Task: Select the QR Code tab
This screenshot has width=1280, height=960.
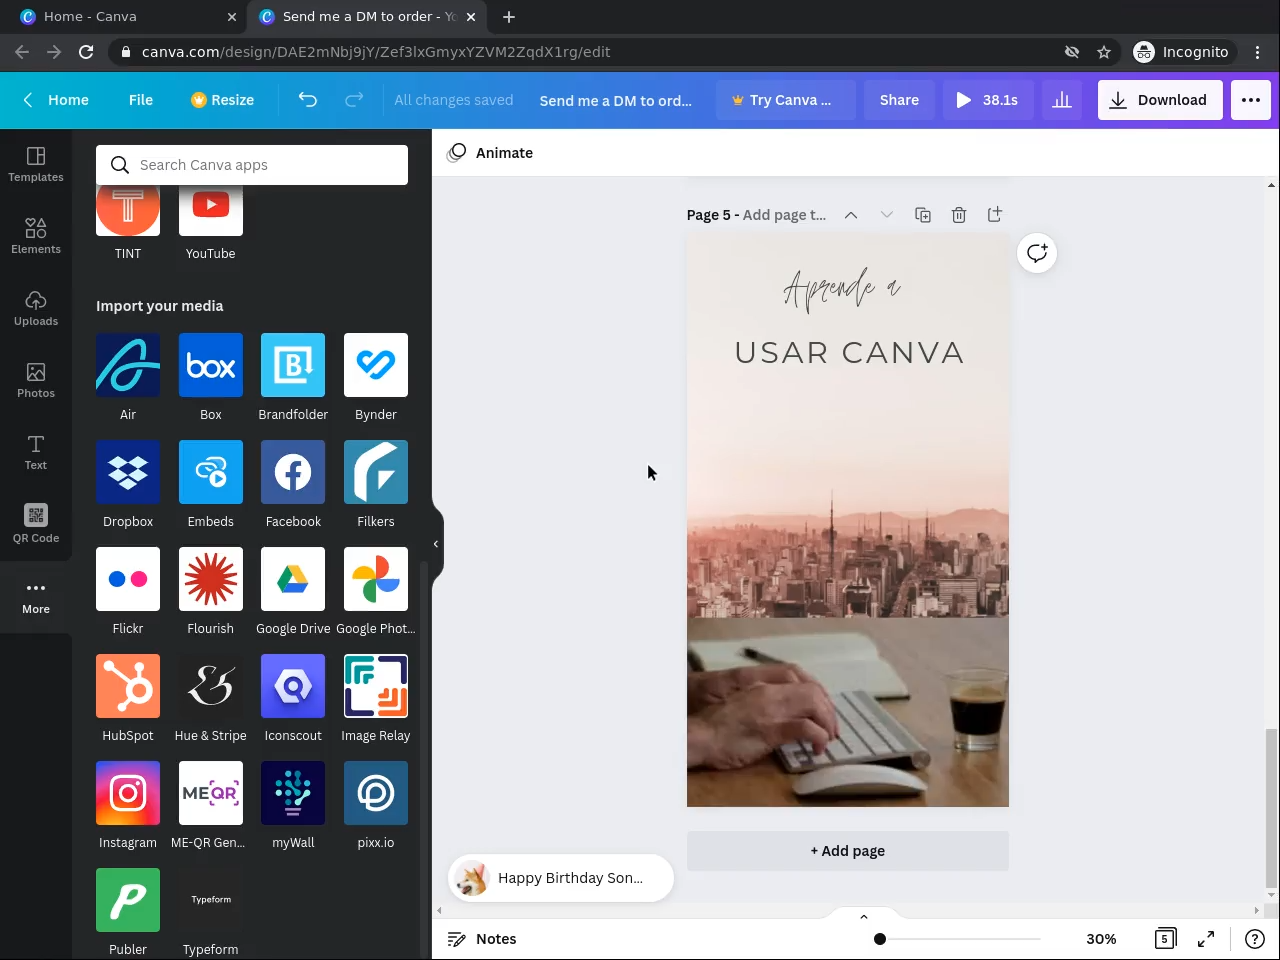Action: point(36,525)
